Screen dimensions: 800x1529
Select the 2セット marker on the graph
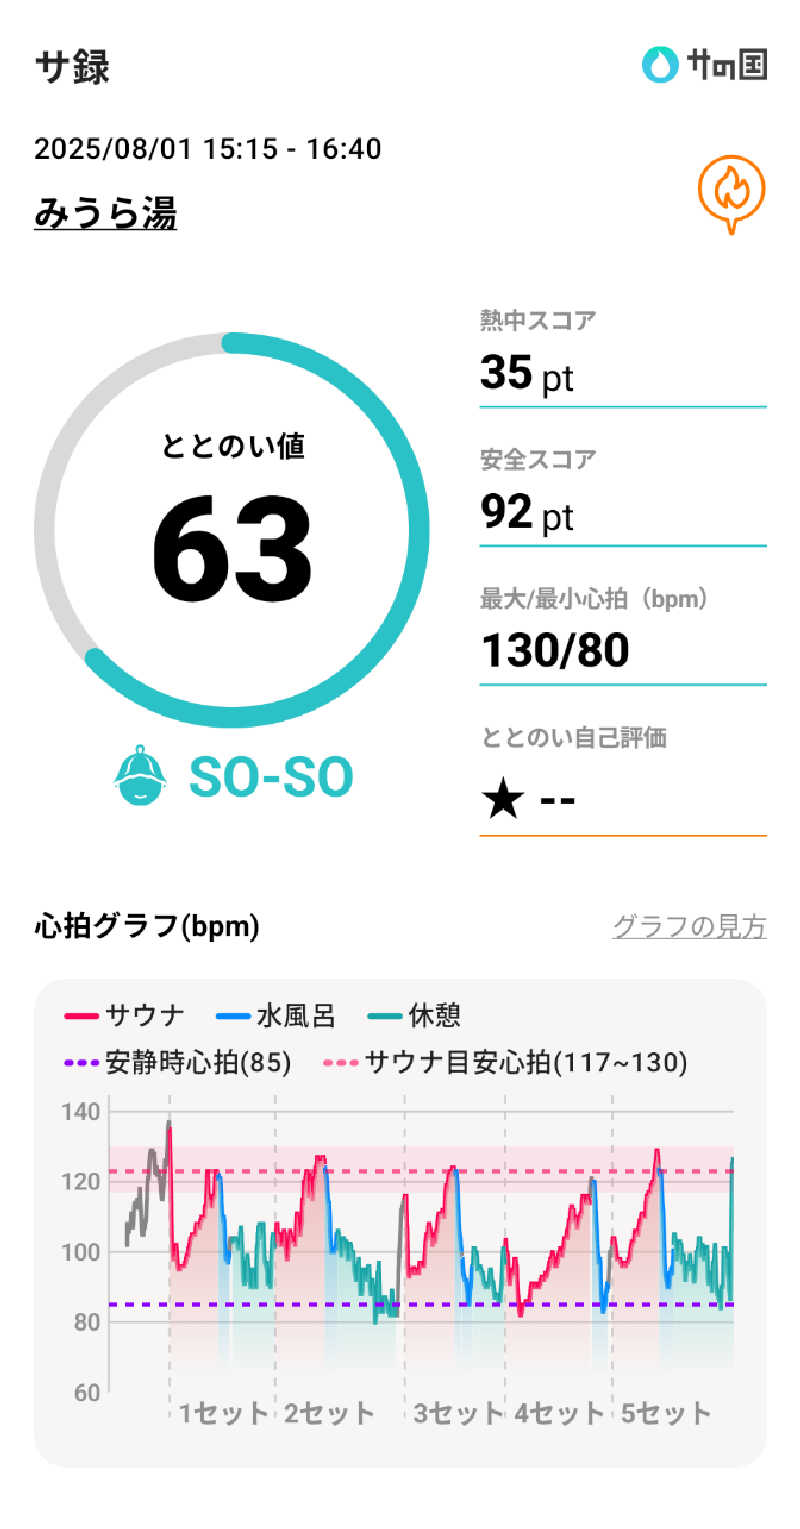pyautogui.click(x=329, y=1413)
